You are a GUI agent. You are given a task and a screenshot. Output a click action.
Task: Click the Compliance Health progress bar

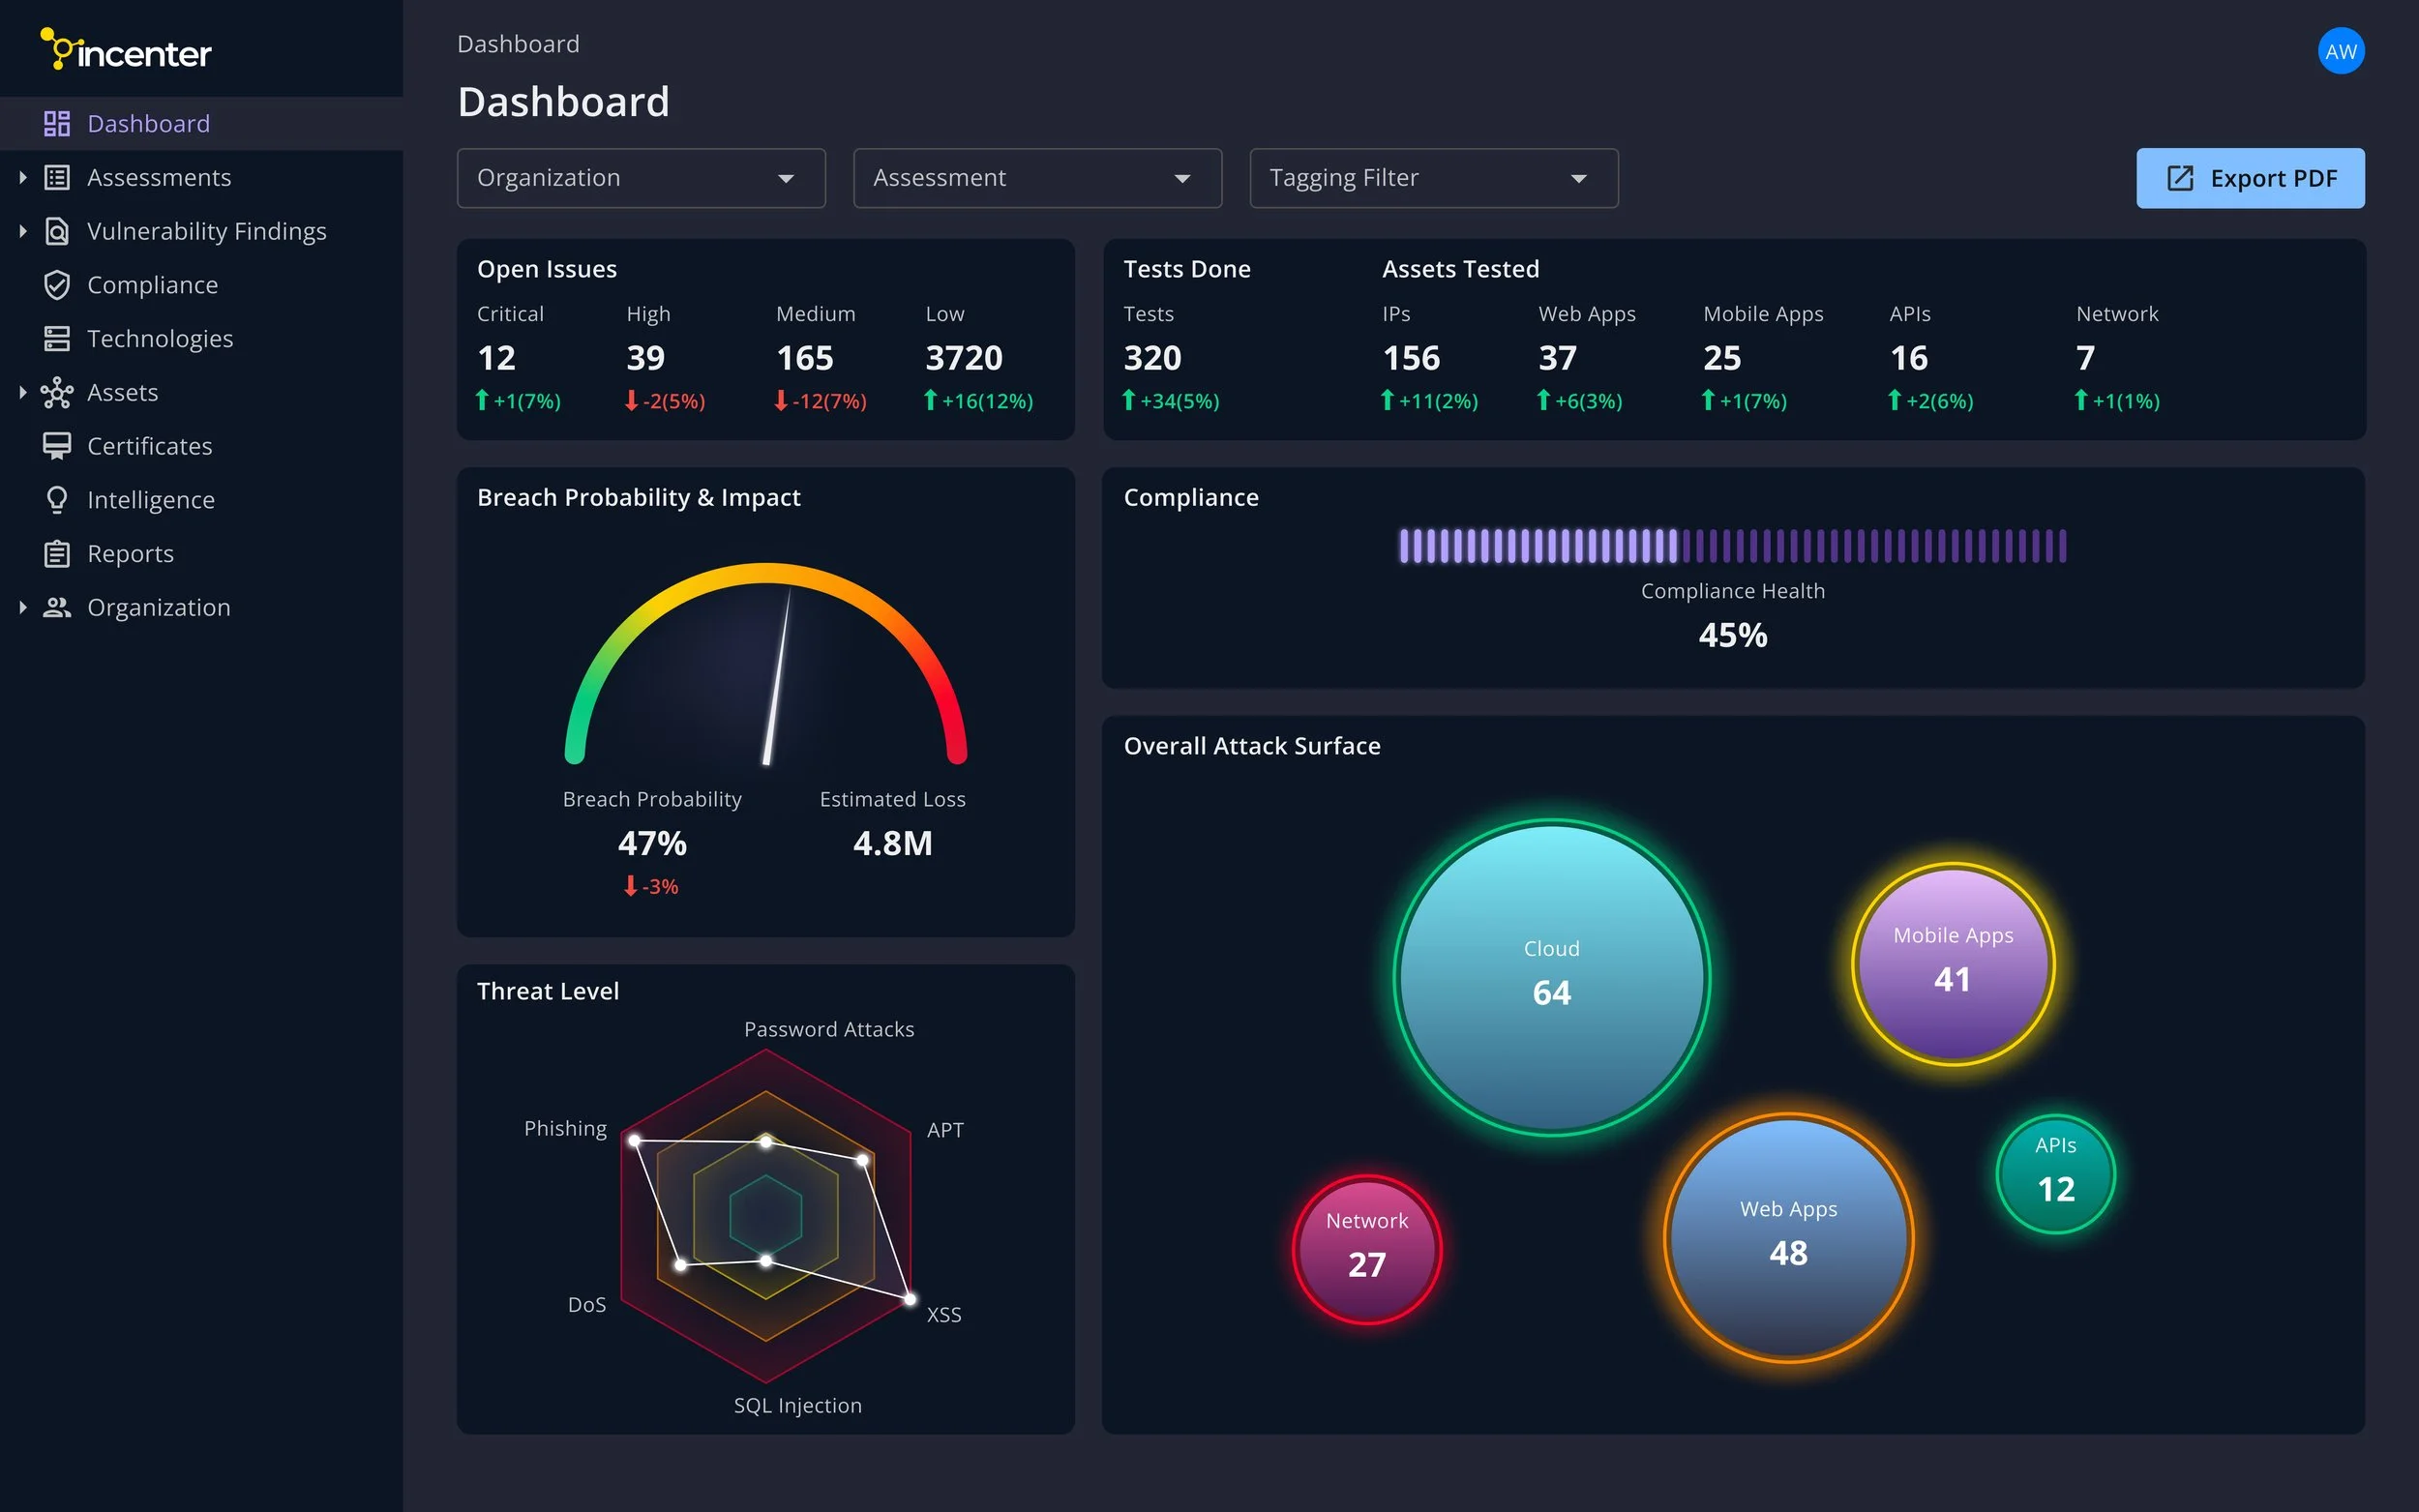(x=1732, y=547)
